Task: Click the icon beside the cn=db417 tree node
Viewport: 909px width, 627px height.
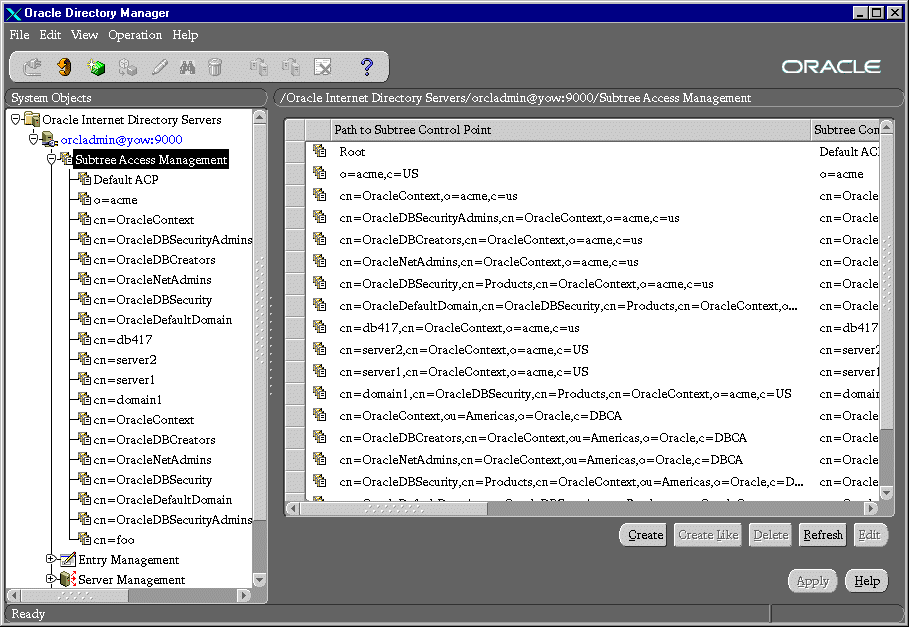Action: point(85,339)
